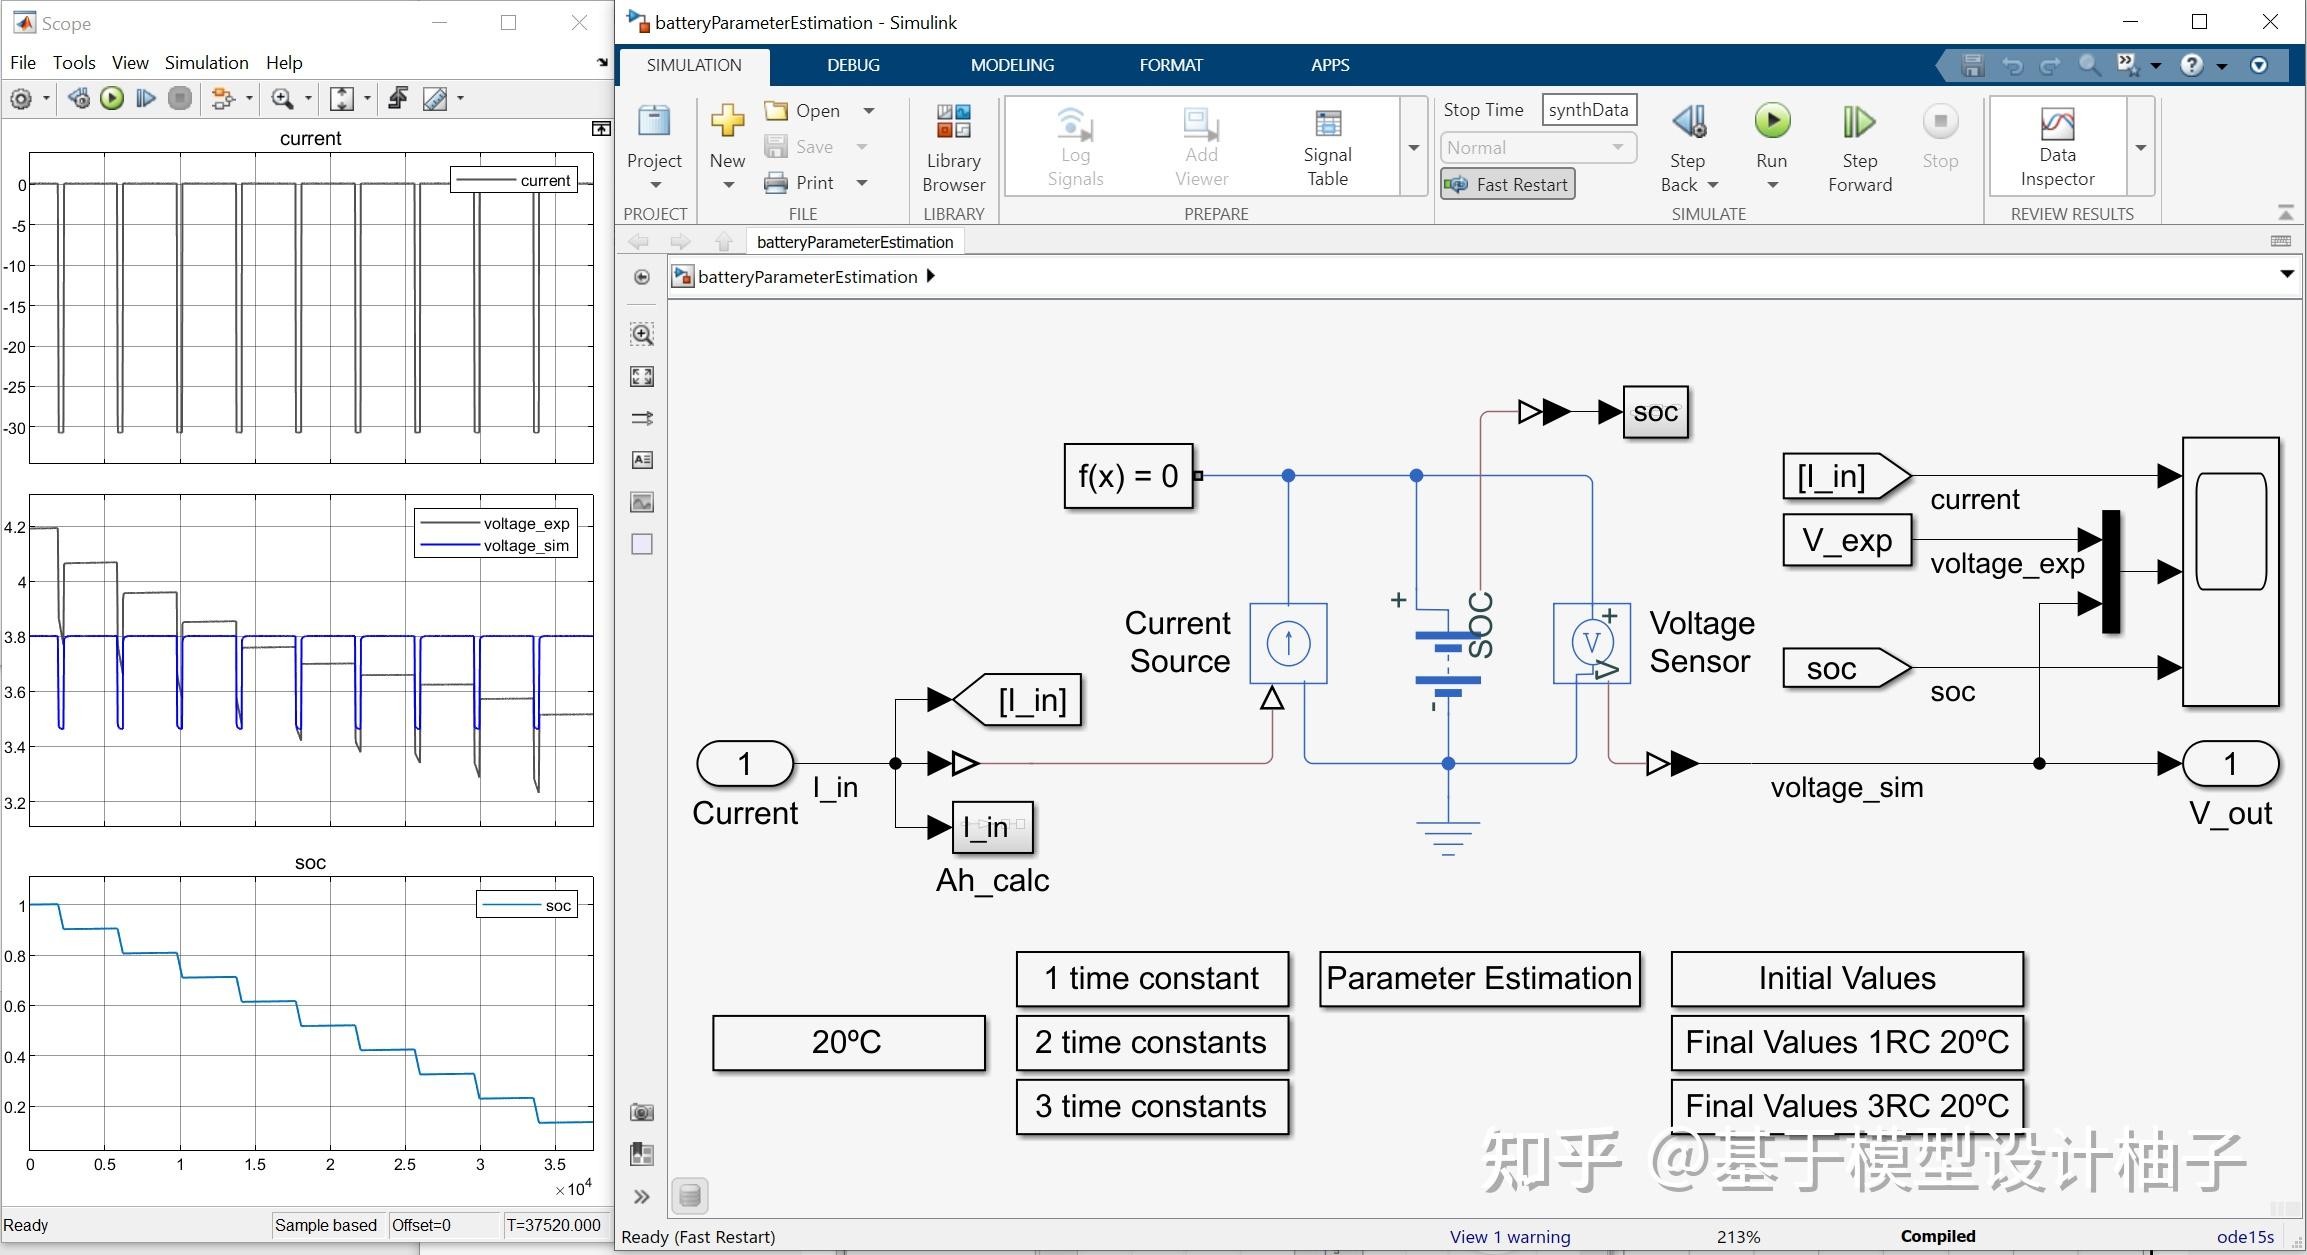
Task: Open the Simulation menu in the Scope window
Action: (x=206, y=62)
